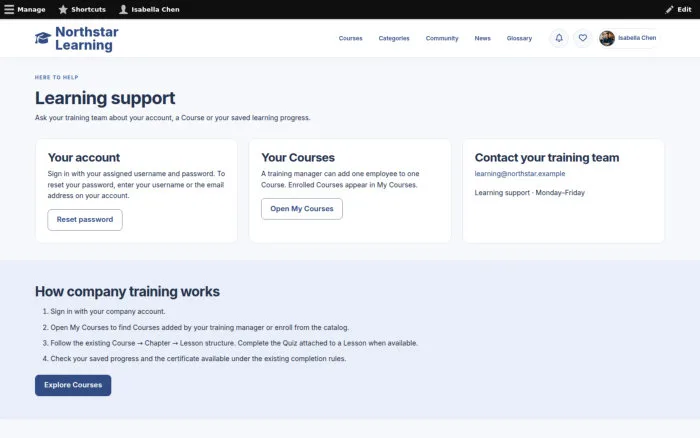Click the step starting 'Check your saved progress'
Image resolution: width=700 pixels, height=438 pixels.
pos(198,359)
